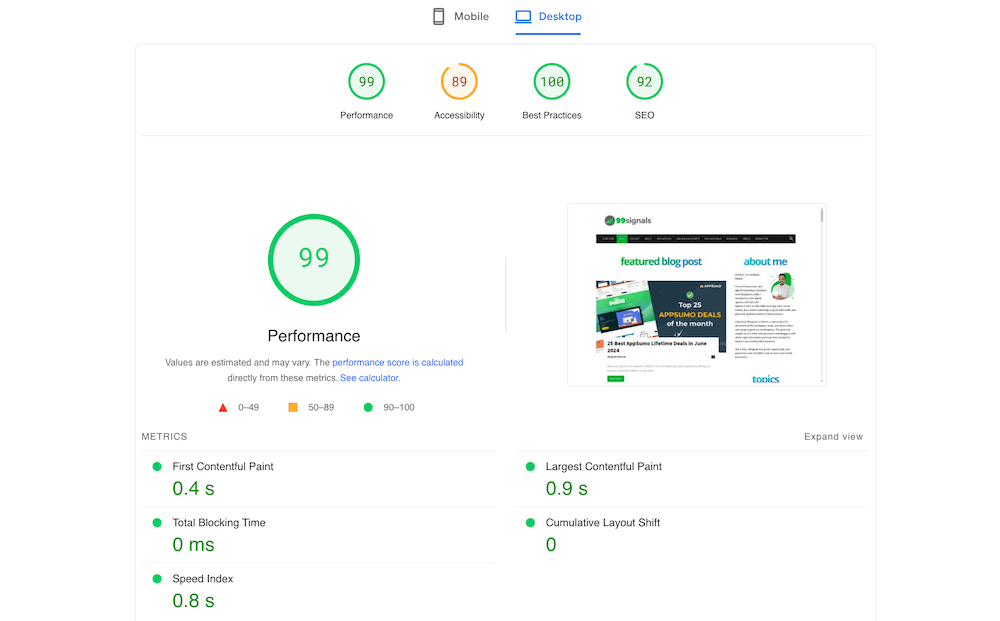Viewport: 1000px width, 621px height.
Task: Expand the Largest Contentful Paint metric
Action: pyautogui.click(x=603, y=467)
